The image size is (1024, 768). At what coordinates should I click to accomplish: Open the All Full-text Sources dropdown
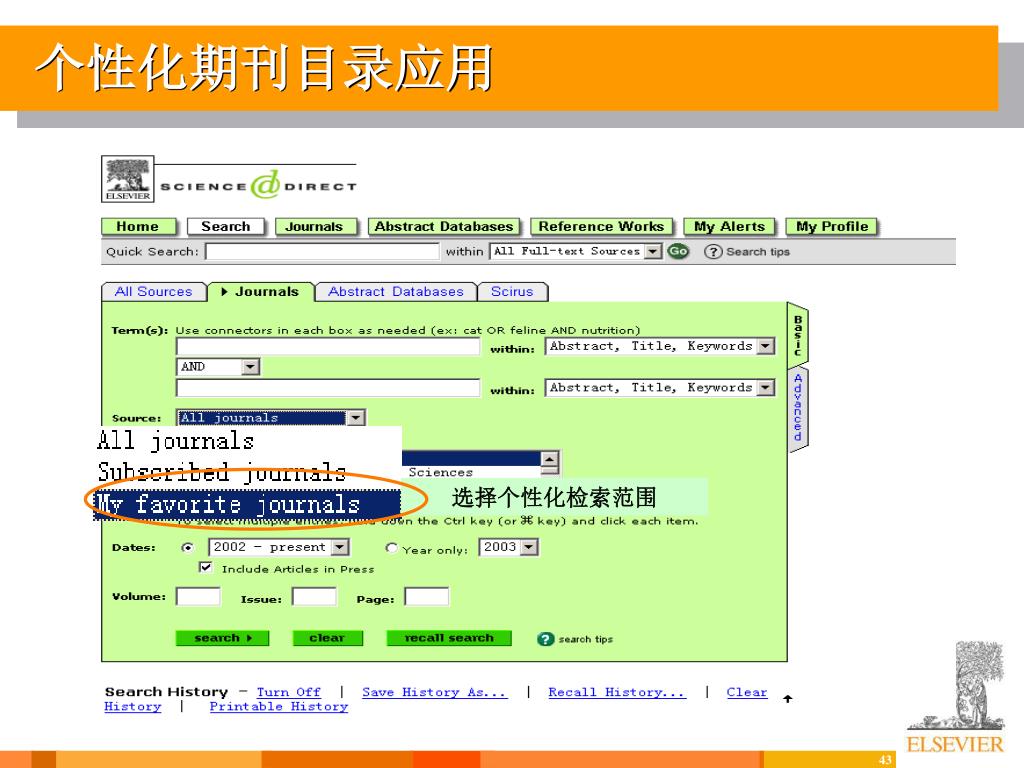coord(575,251)
